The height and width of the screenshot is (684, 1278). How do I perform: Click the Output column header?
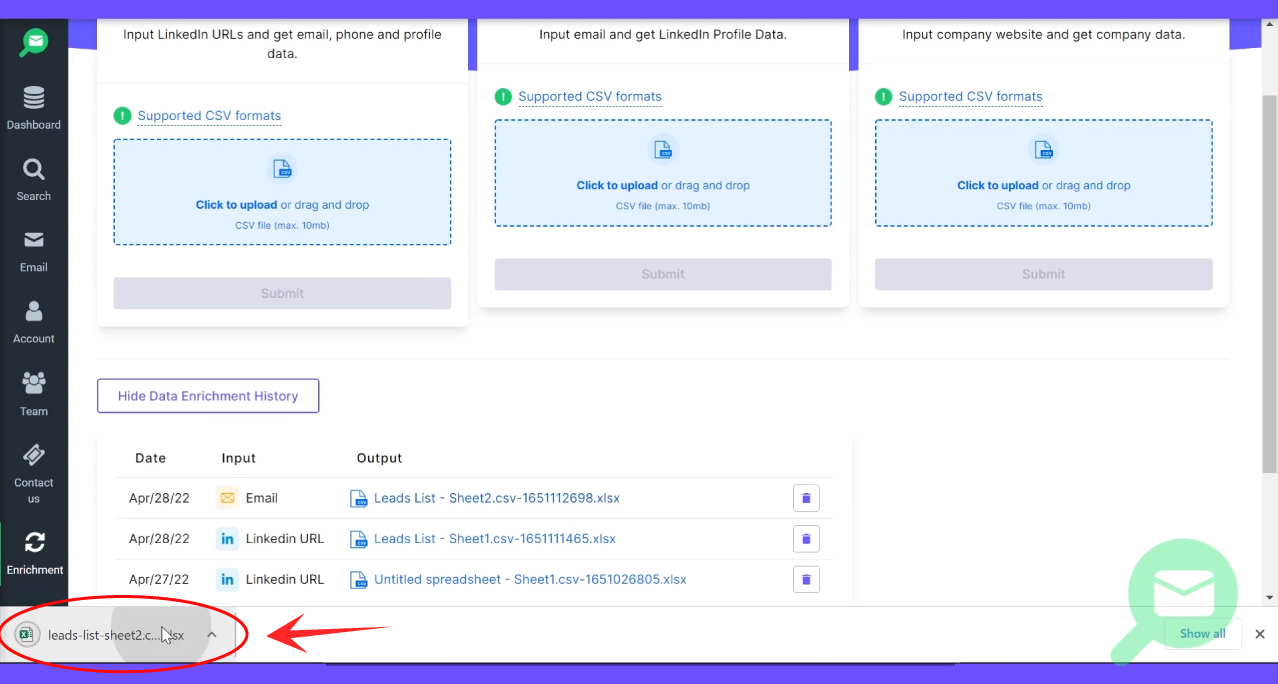[379, 458]
